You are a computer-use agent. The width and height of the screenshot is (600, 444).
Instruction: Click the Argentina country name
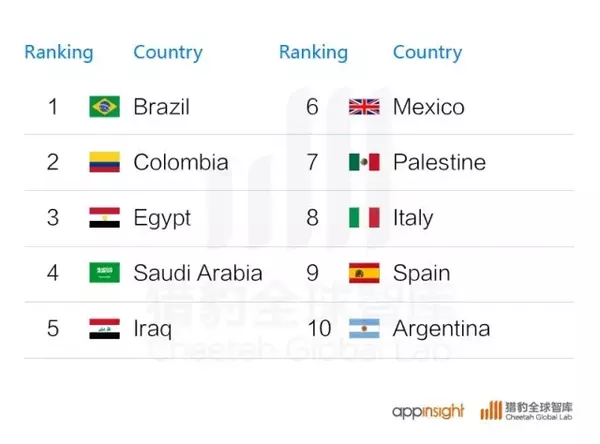(441, 328)
